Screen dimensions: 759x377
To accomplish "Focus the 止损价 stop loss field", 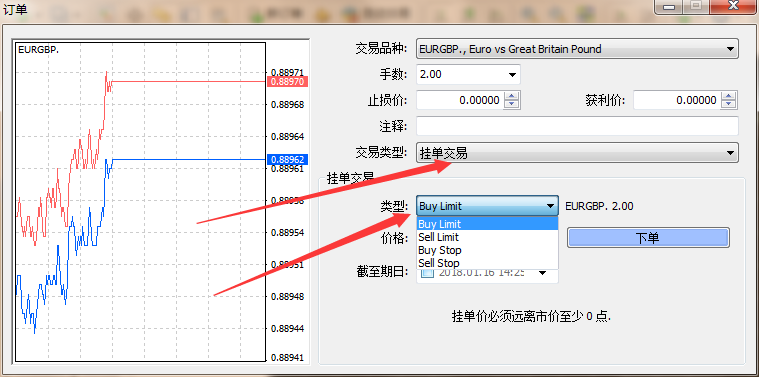I will coord(460,100).
